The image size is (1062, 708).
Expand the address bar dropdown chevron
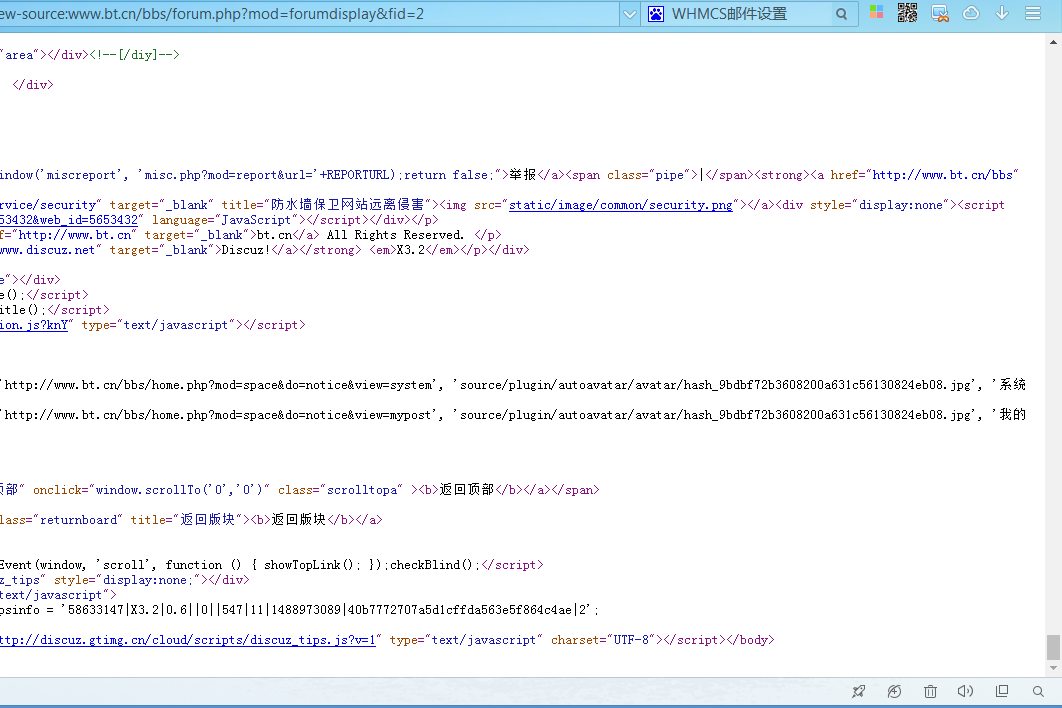(x=629, y=14)
